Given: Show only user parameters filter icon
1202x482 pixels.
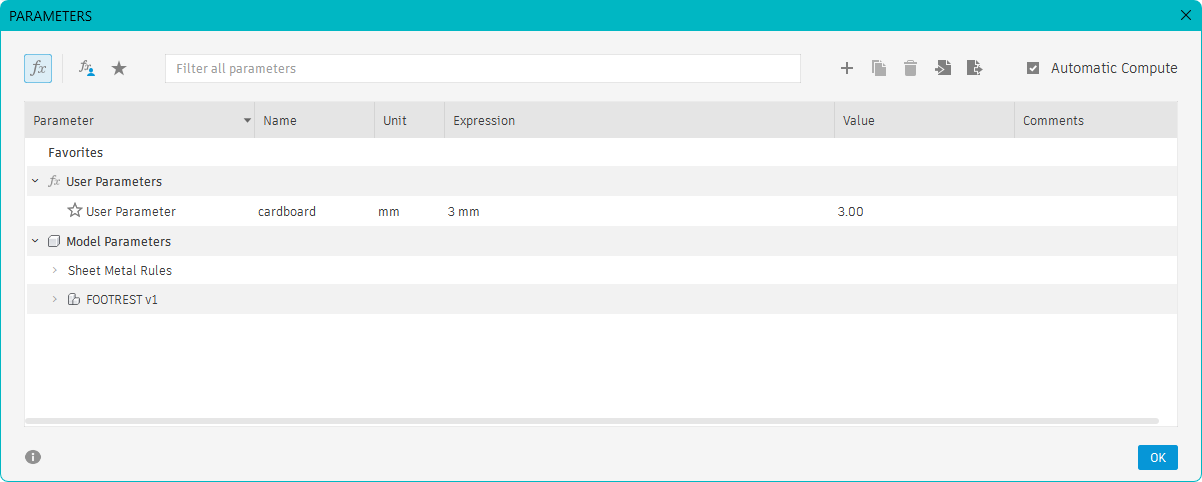Looking at the screenshot, I should click(x=87, y=68).
